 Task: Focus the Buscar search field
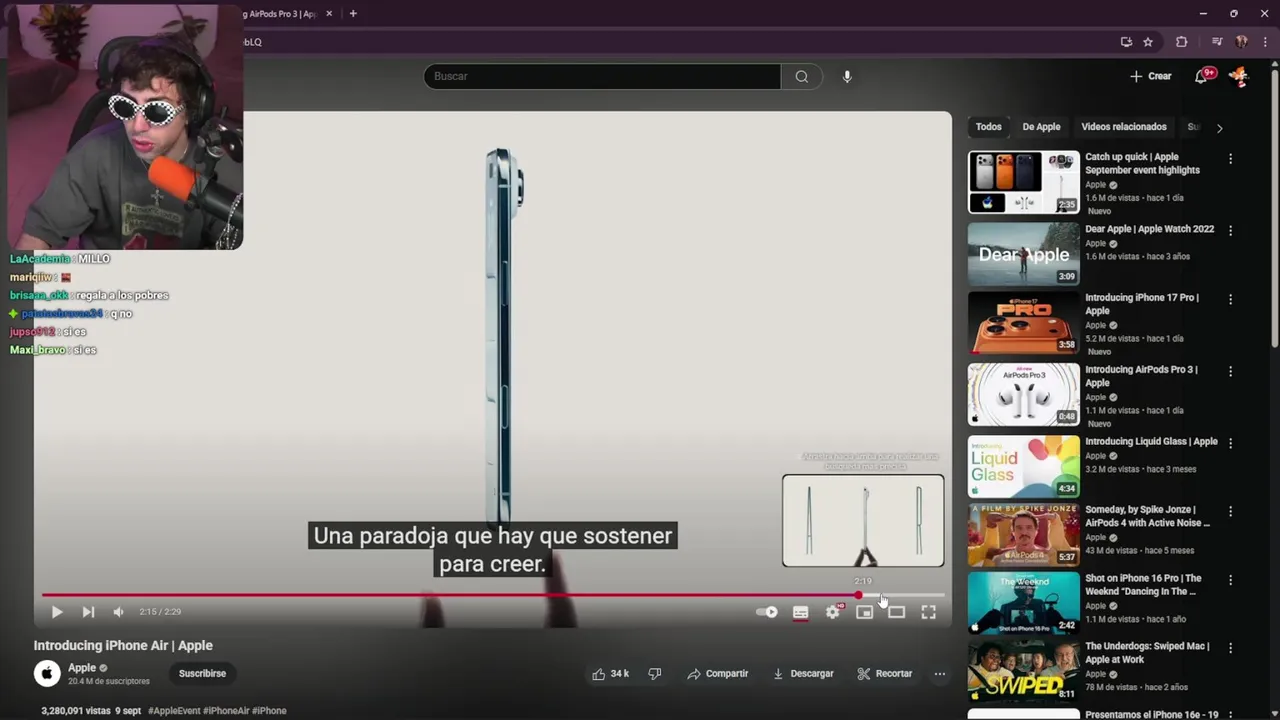pyautogui.click(x=602, y=76)
